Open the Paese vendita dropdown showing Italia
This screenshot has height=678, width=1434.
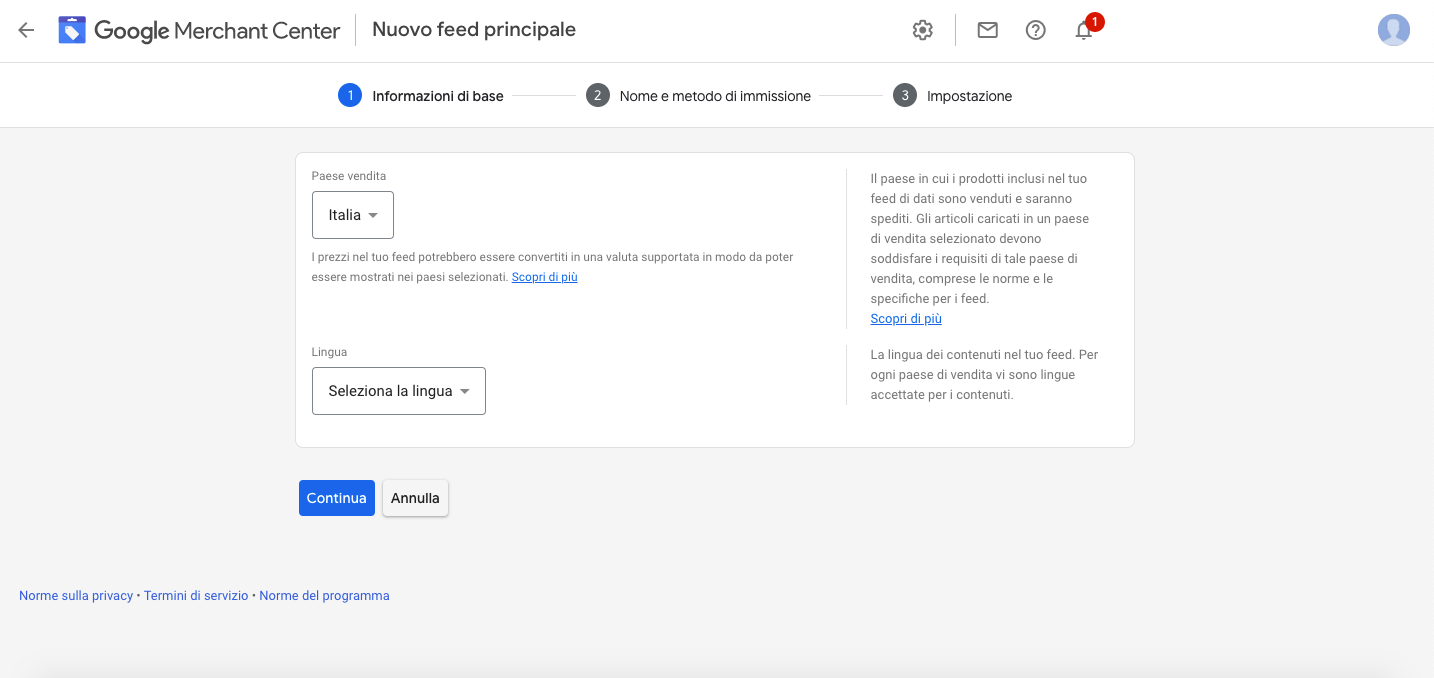[352, 214]
